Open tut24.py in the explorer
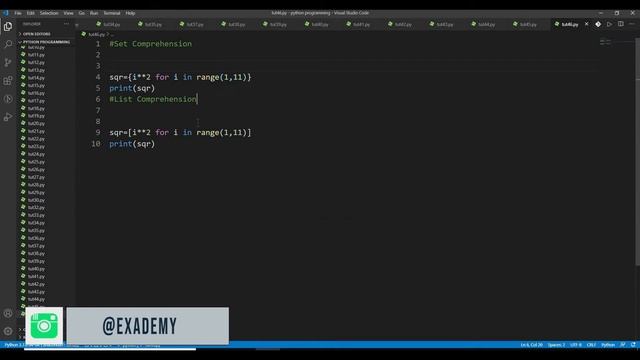The image size is (640, 360). [36, 154]
